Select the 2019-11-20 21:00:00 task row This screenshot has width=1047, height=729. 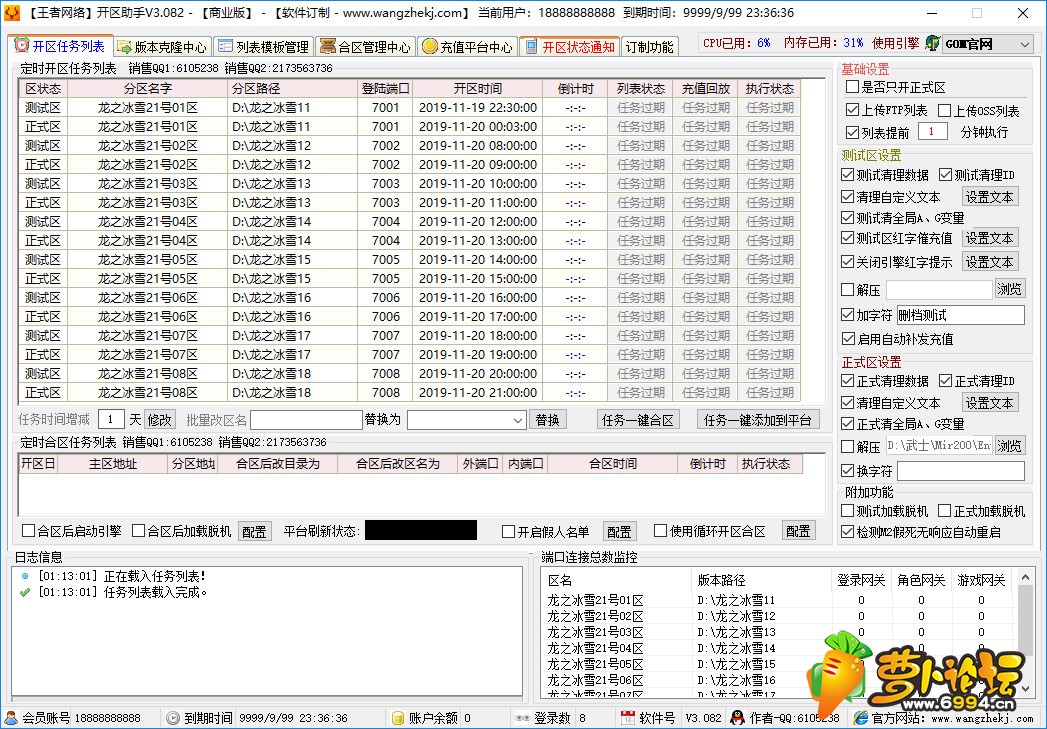click(x=410, y=393)
